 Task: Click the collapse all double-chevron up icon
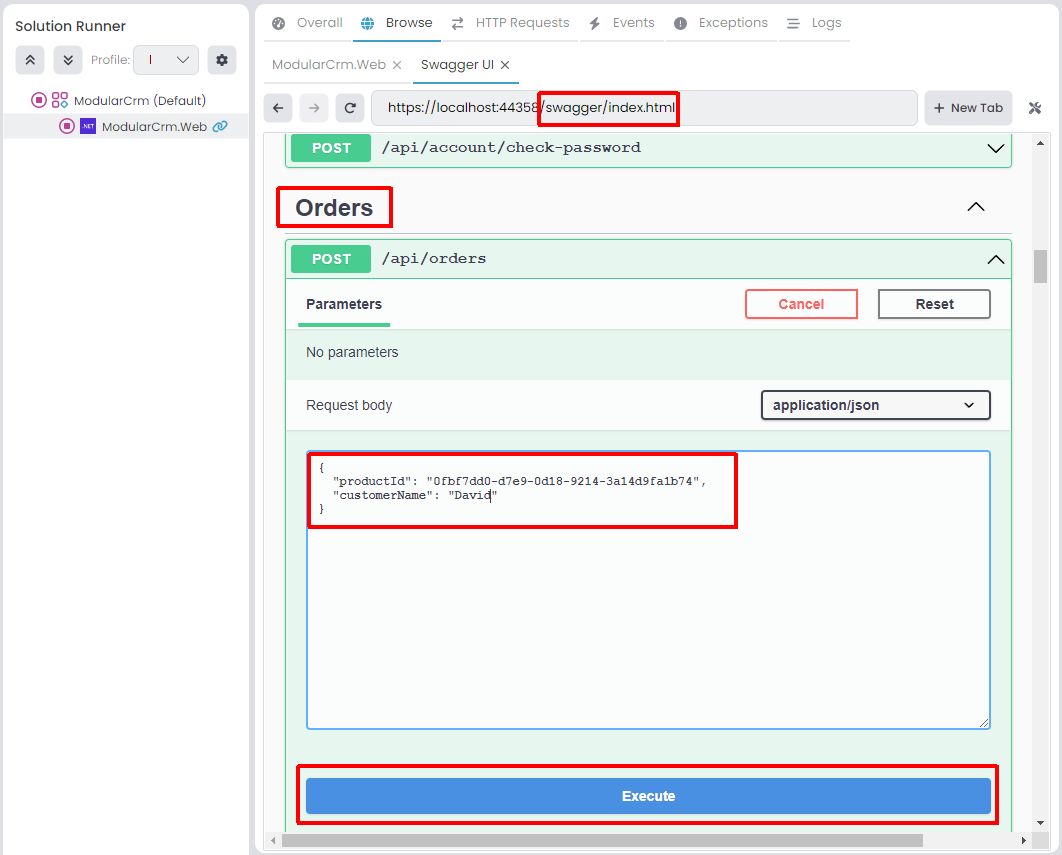coord(30,60)
